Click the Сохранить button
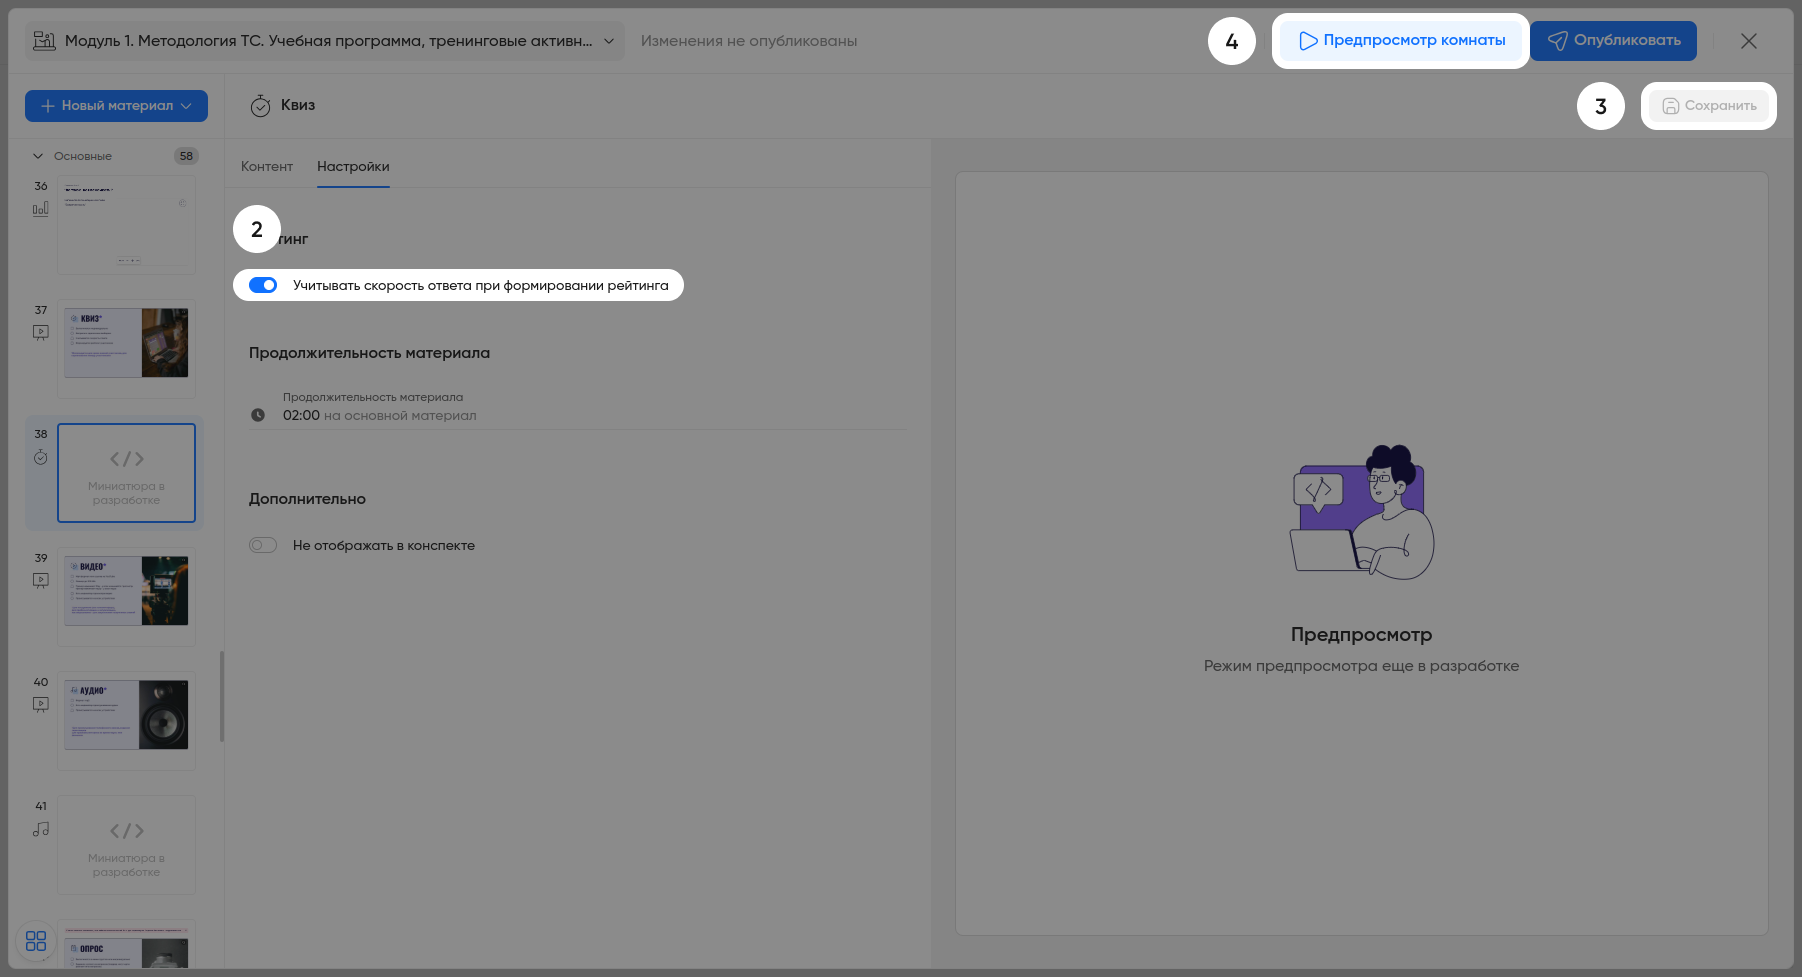1802x977 pixels. [1709, 106]
